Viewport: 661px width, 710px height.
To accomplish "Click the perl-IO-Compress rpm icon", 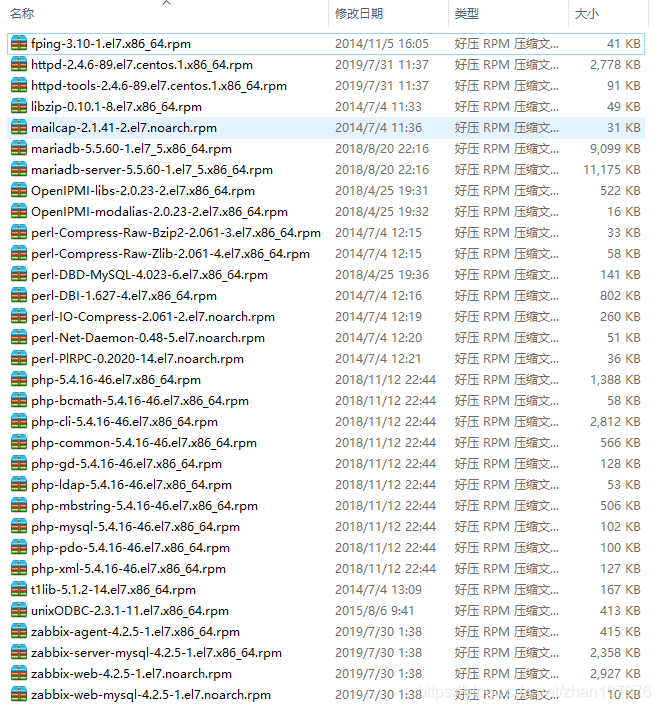I will click(19, 317).
